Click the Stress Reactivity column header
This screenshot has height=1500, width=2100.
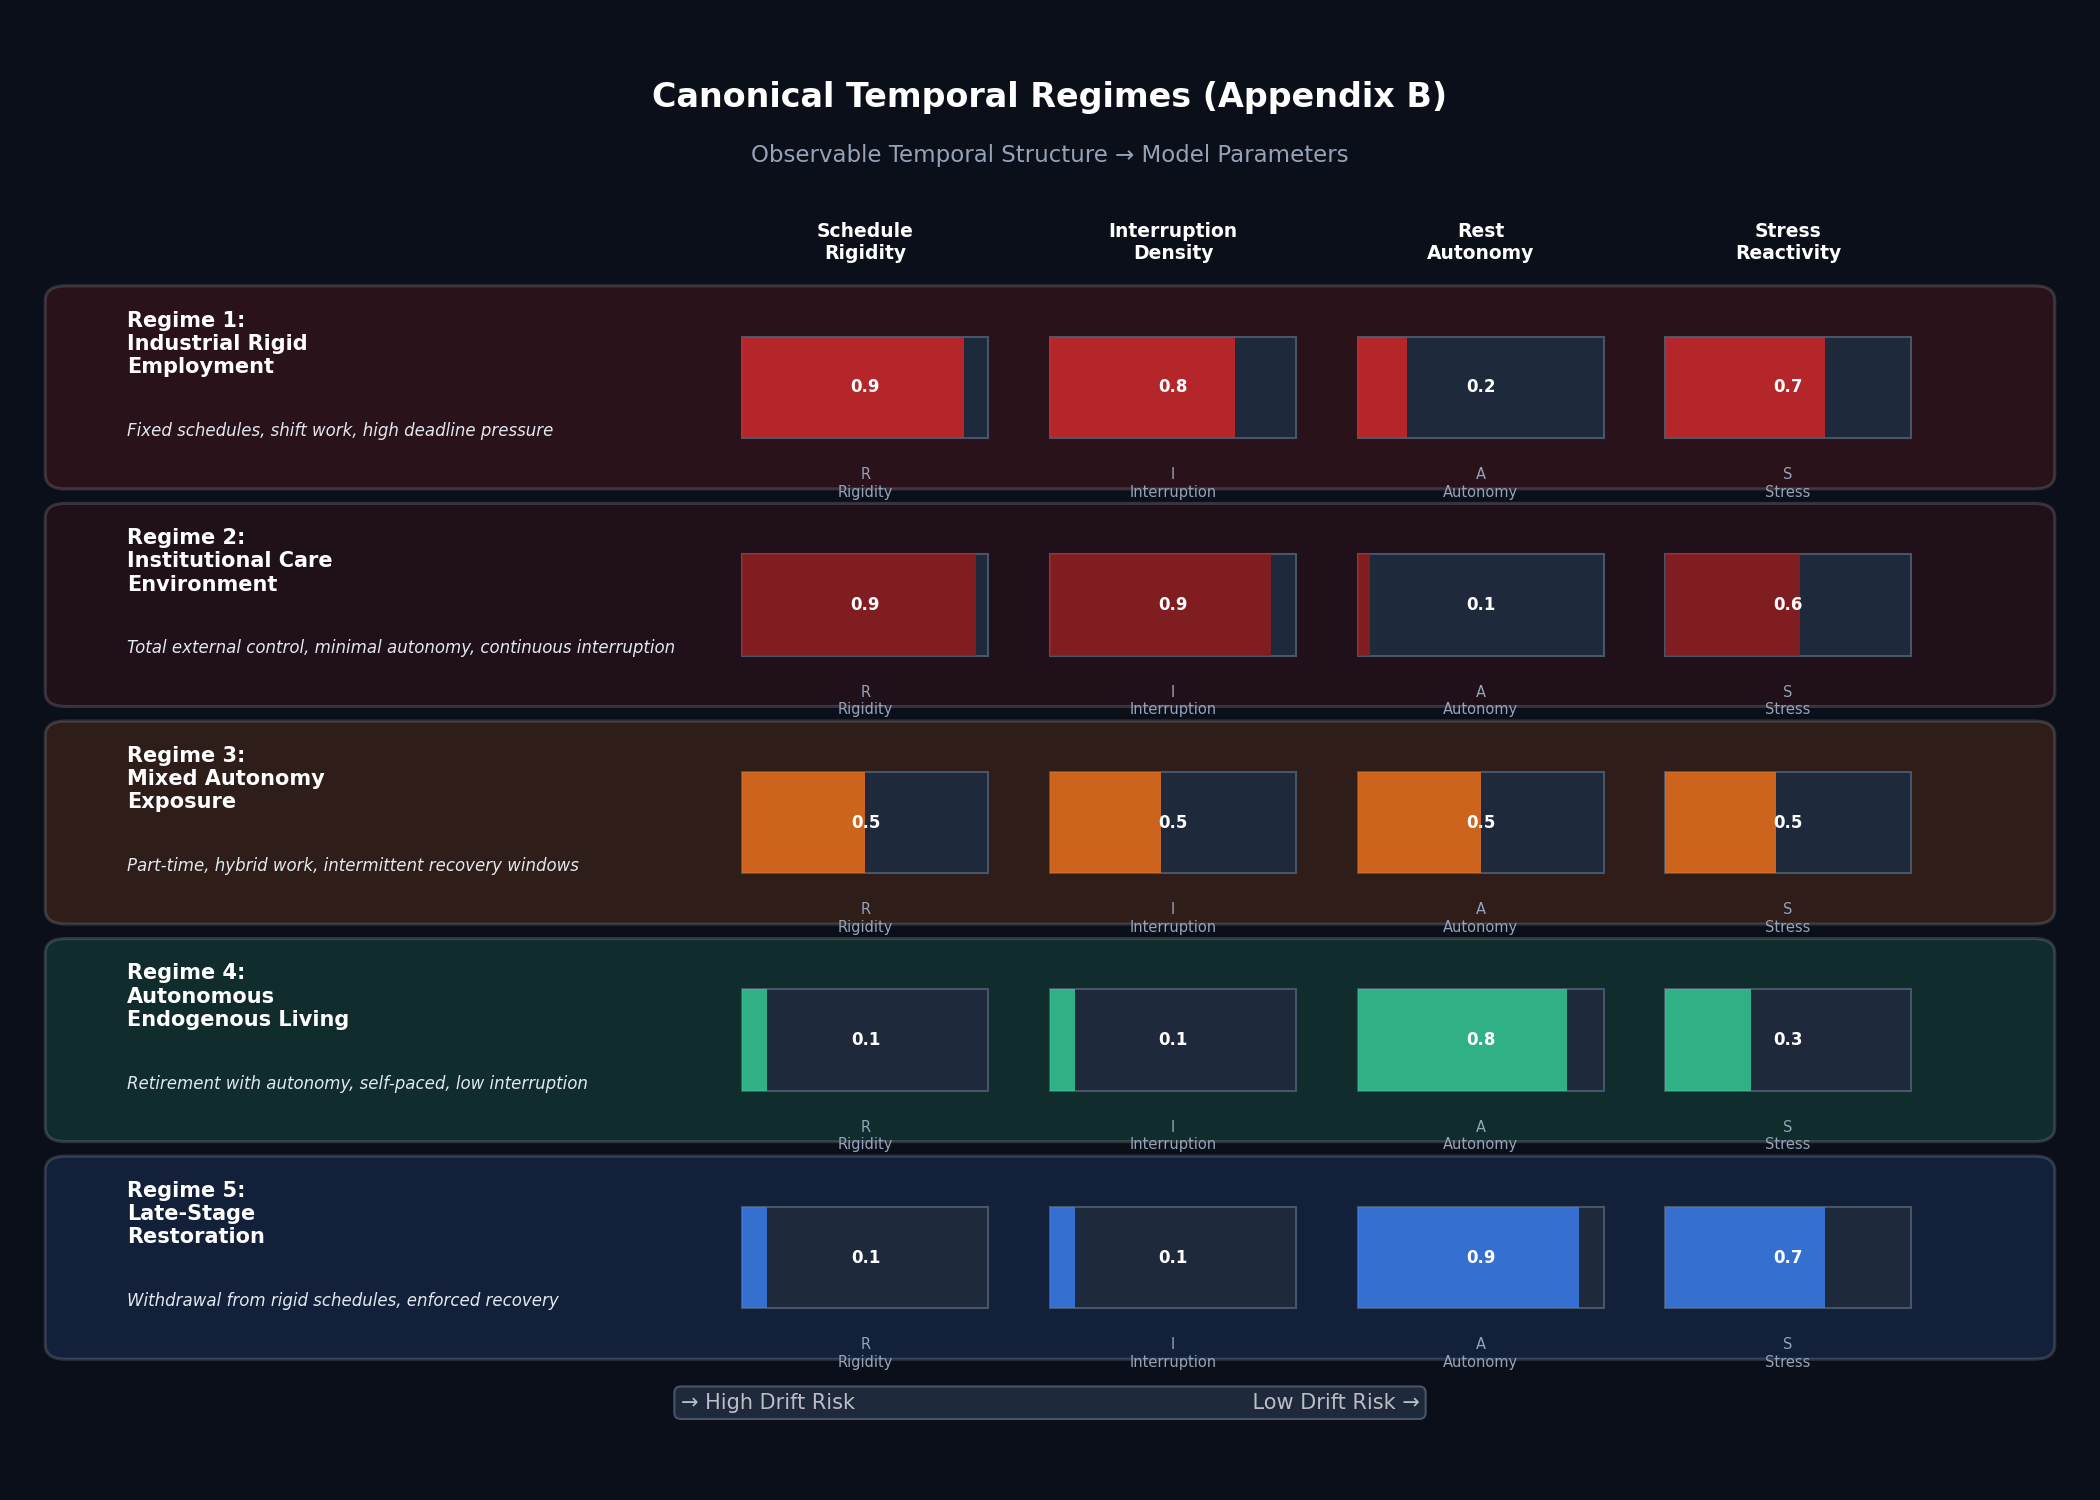1787,242
